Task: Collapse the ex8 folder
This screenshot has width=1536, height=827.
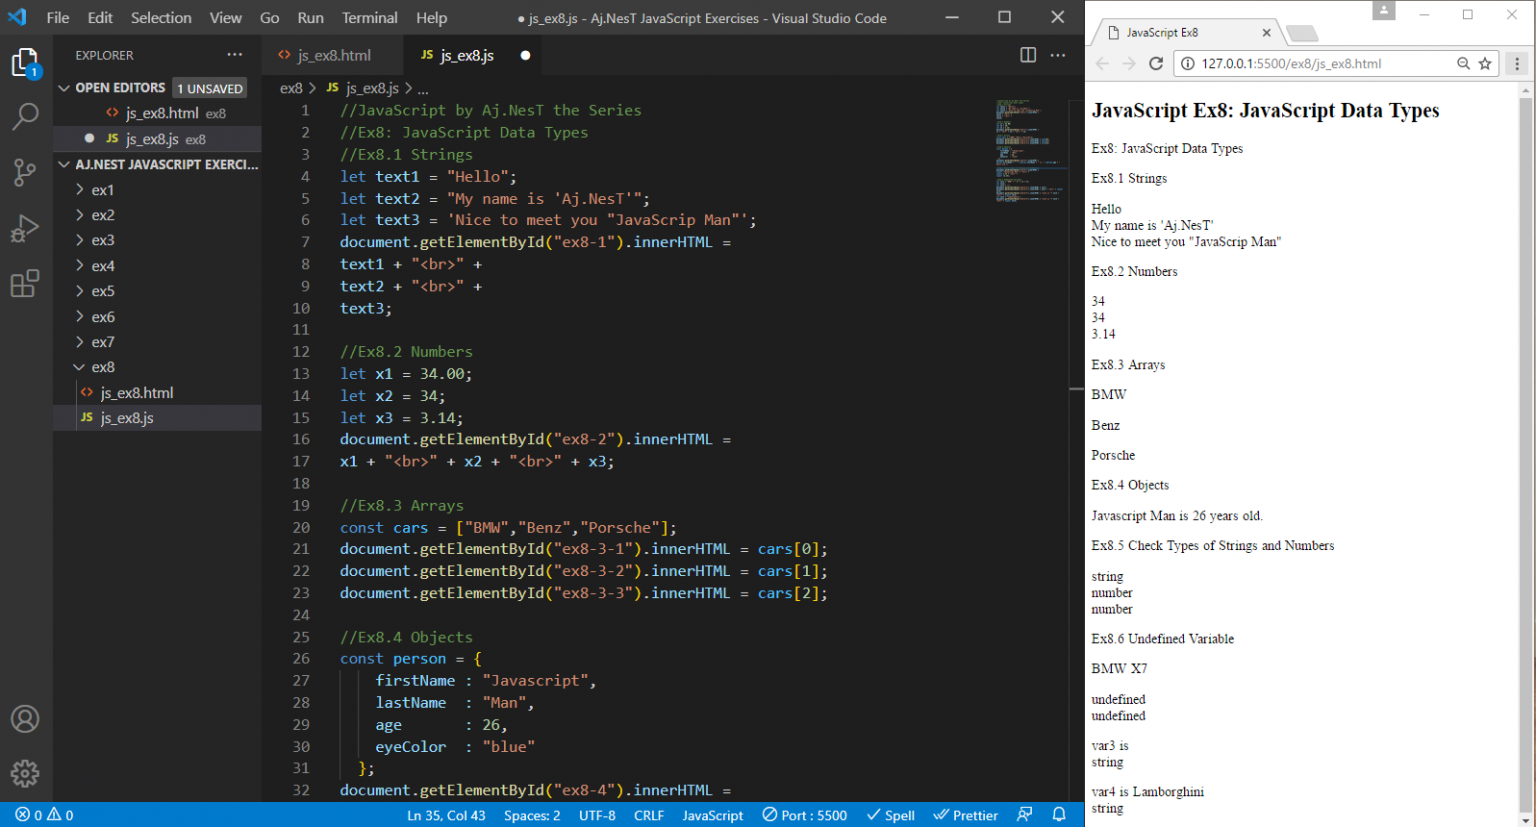Action: tap(102, 367)
